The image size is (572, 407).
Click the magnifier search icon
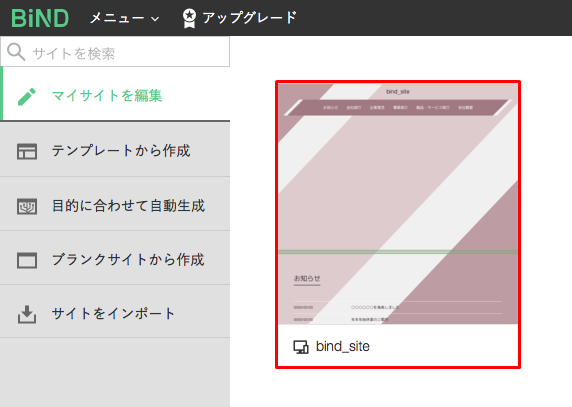click(x=16, y=52)
